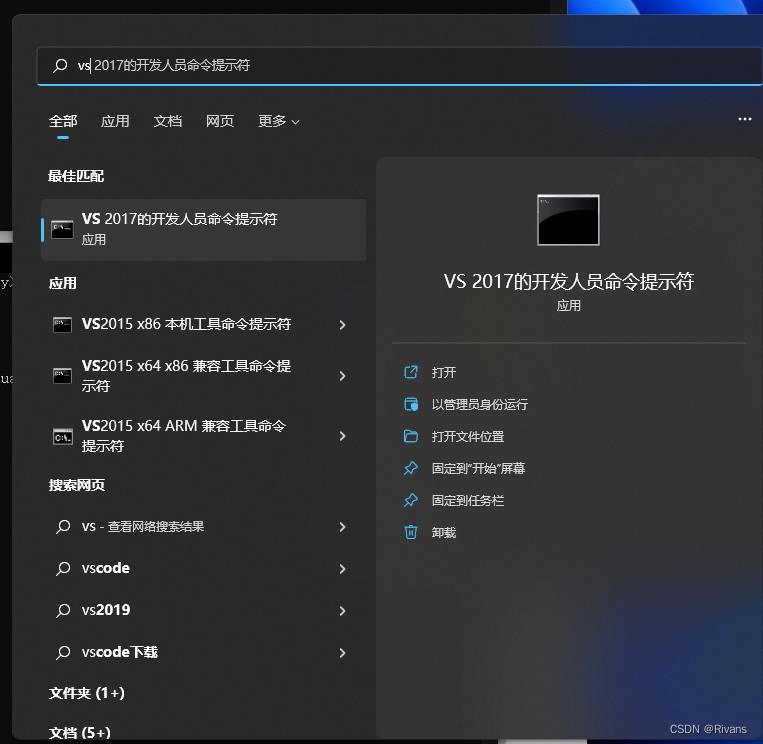Choose 固定到"开始"屏幕
The image size is (763, 744).
pyautogui.click(x=478, y=469)
